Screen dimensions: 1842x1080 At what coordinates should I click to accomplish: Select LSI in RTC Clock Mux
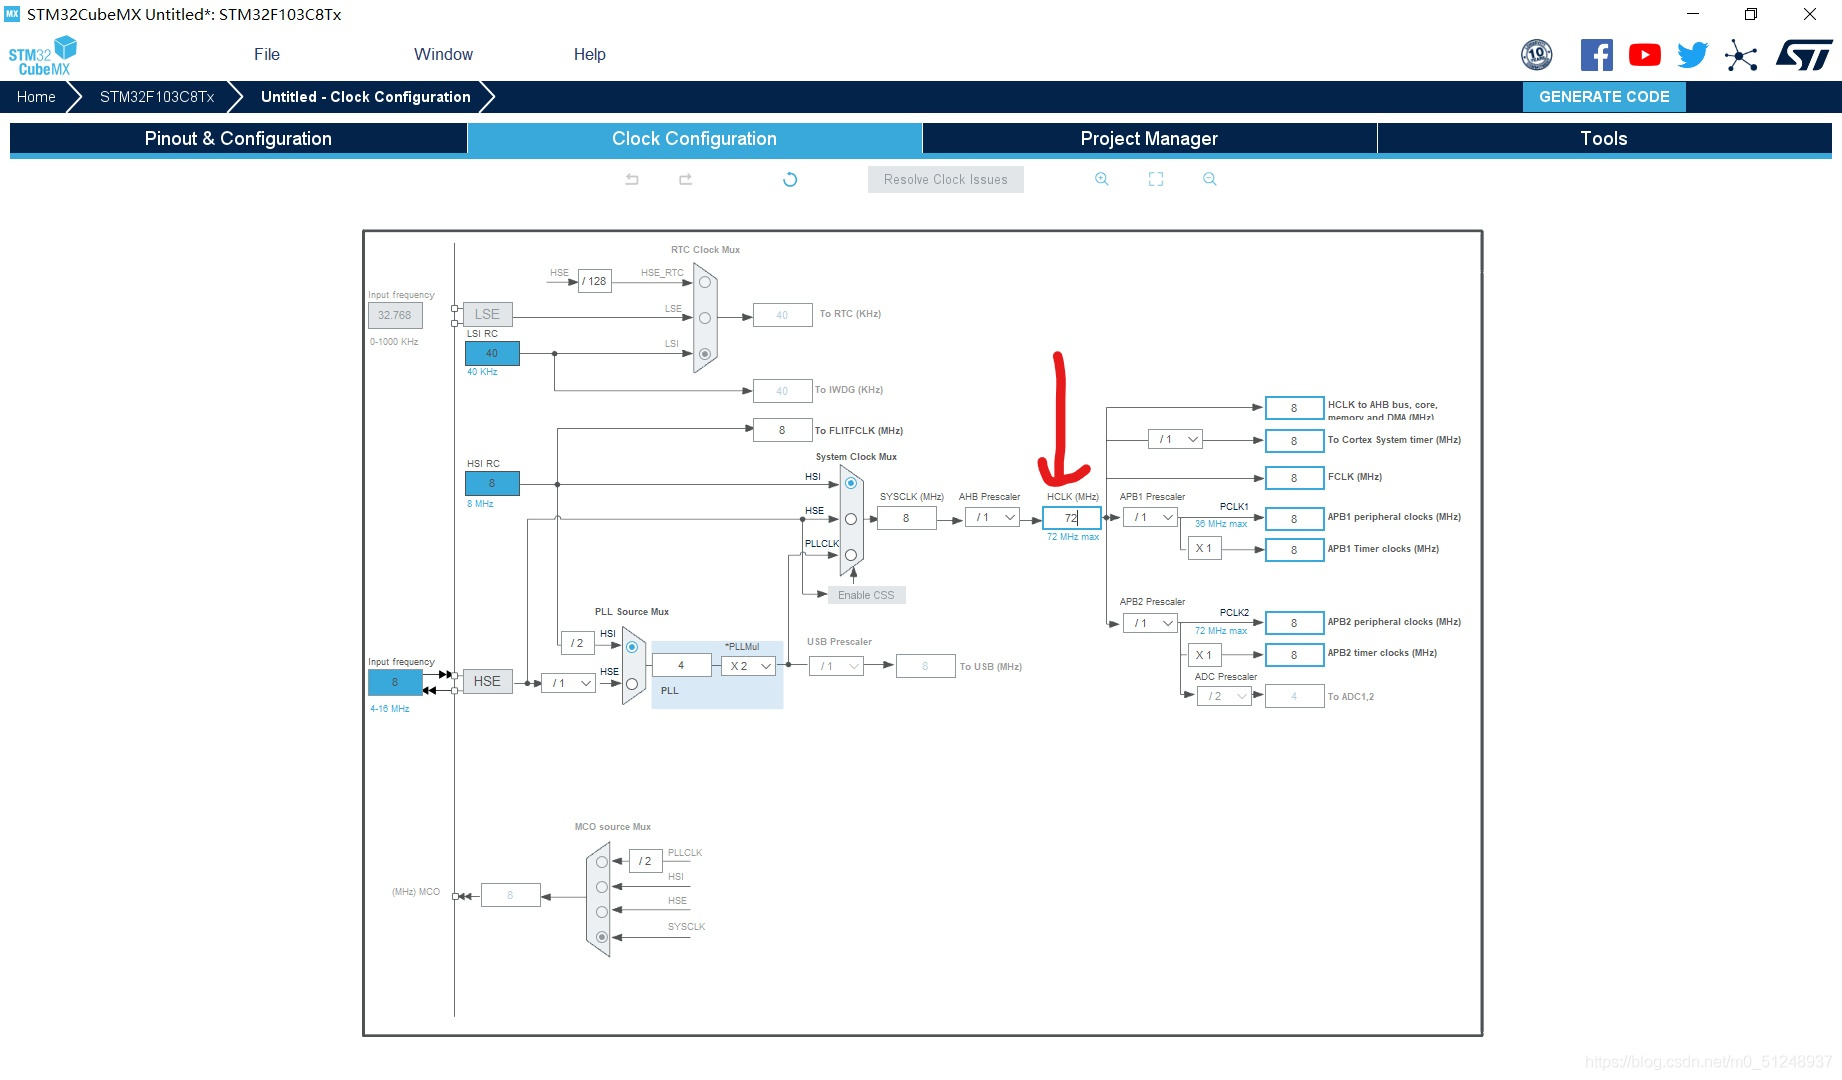tap(705, 354)
